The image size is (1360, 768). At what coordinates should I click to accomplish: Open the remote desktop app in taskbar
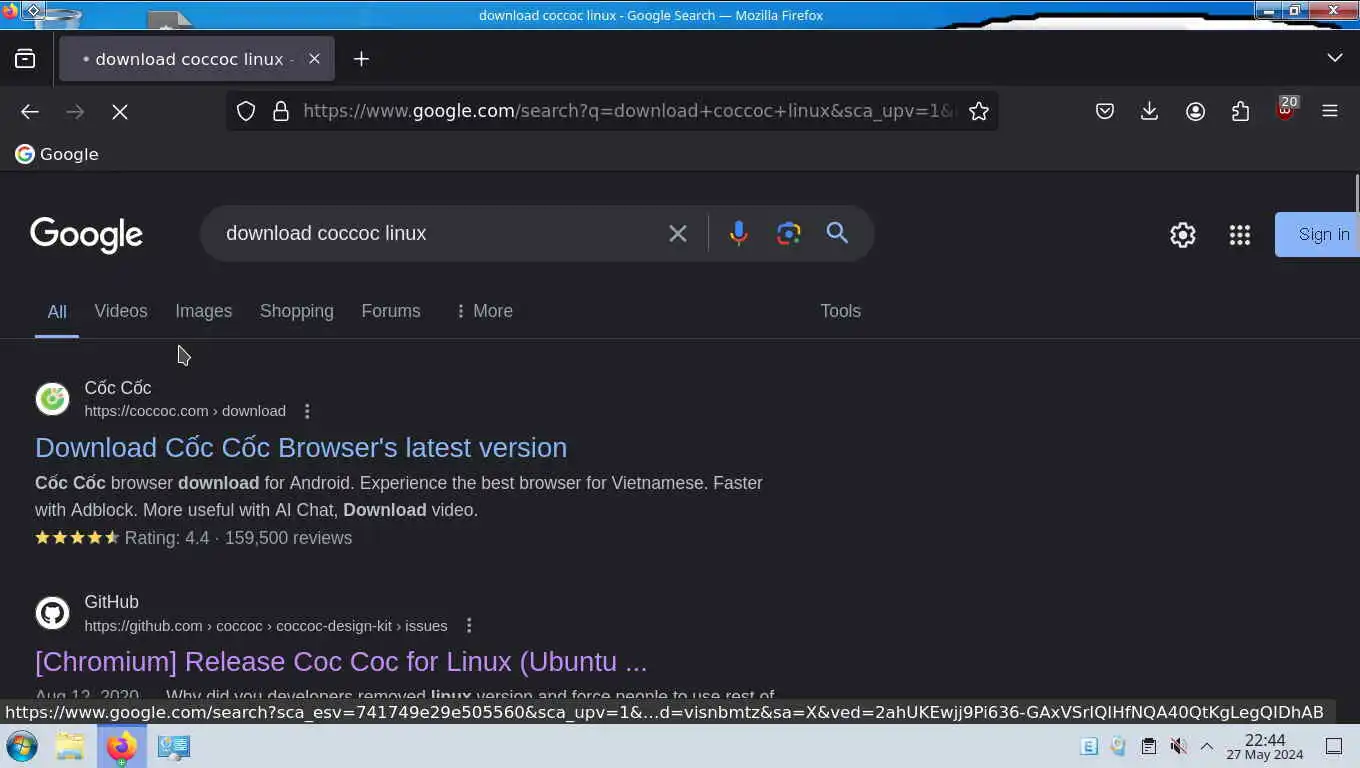[x=173, y=746]
